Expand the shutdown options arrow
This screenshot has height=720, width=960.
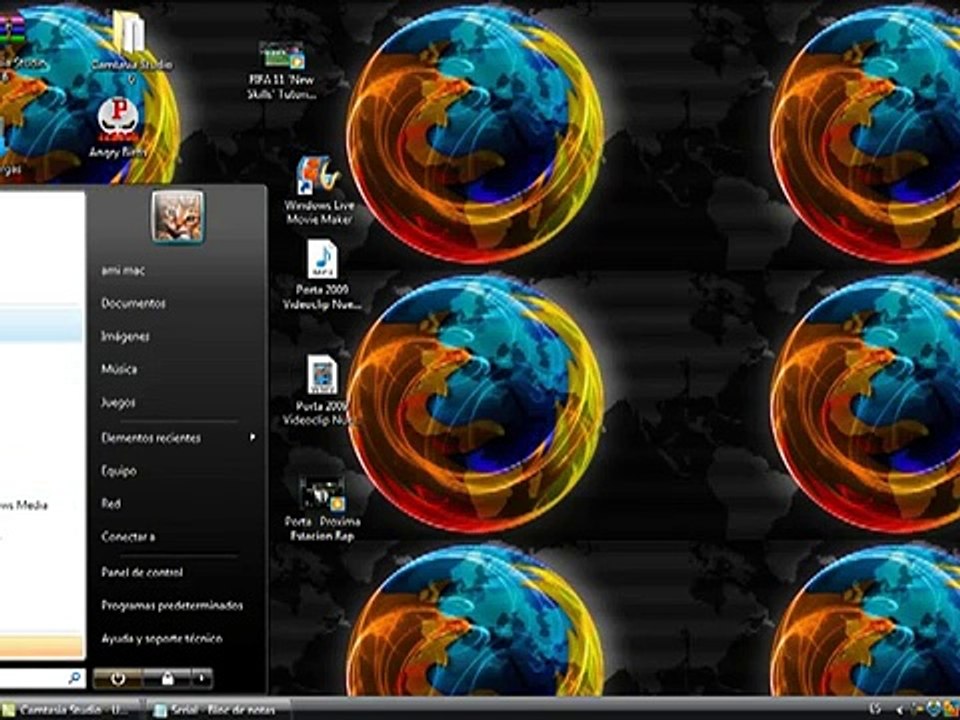(x=202, y=678)
